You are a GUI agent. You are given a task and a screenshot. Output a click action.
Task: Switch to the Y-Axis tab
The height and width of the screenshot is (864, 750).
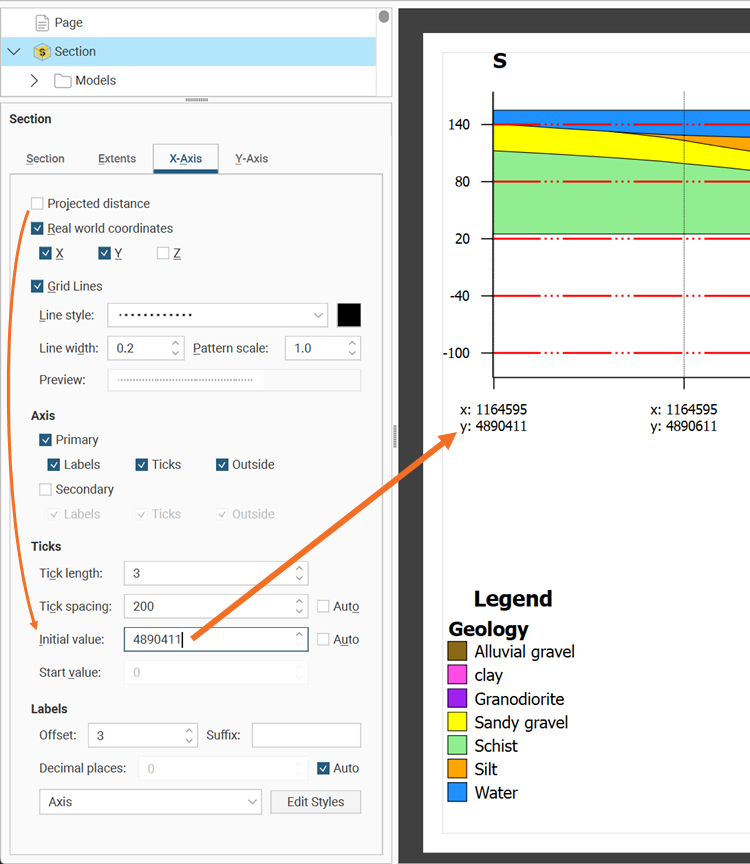pyautogui.click(x=251, y=159)
